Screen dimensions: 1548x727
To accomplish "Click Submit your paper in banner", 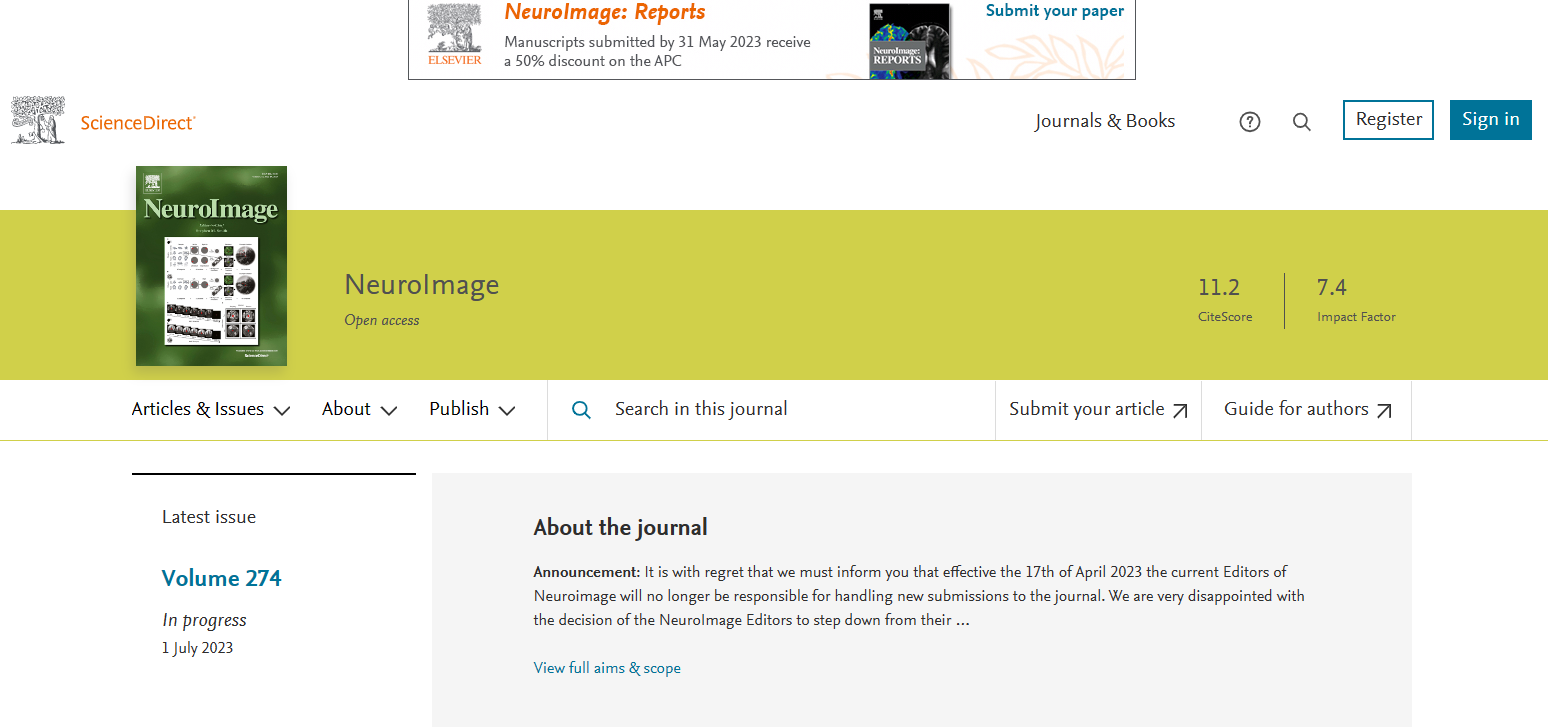I will [1055, 11].
